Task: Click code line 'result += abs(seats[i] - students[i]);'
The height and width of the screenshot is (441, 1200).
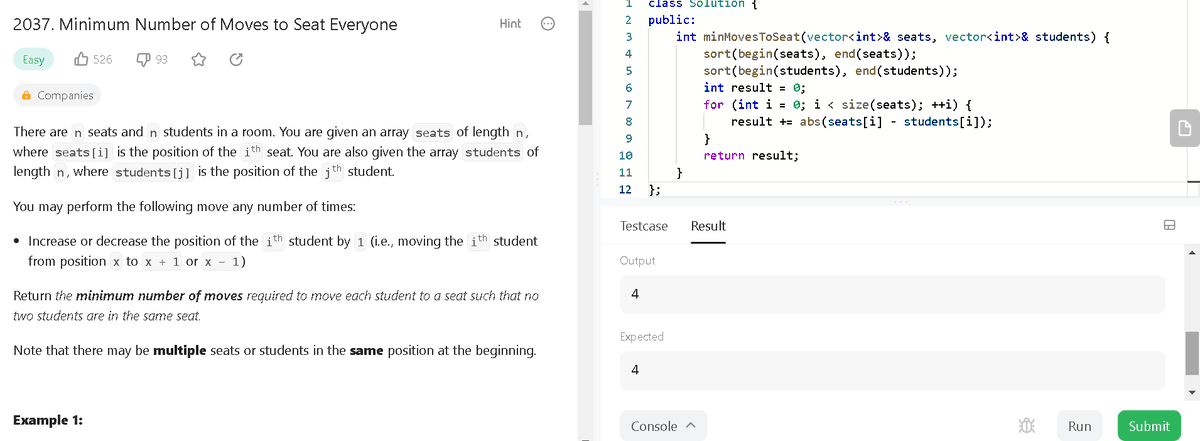Action: (x=861, y=122)
